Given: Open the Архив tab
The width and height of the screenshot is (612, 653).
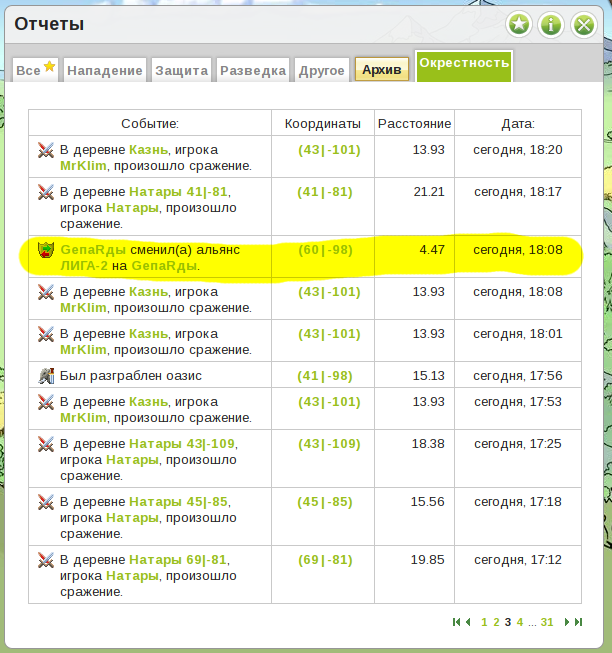Looking at the screenshot, I should [x=382, y=69].
